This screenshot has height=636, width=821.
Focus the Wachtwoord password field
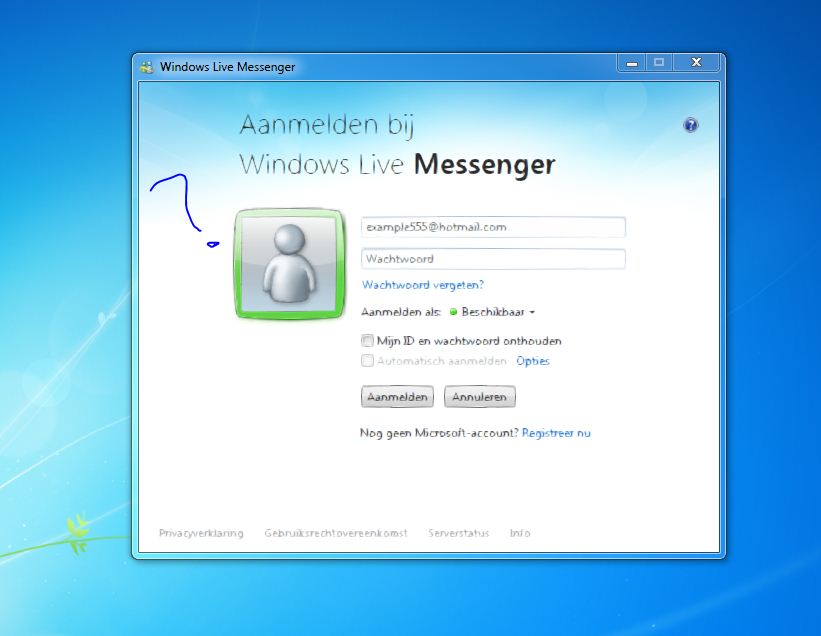click(493, 259)
